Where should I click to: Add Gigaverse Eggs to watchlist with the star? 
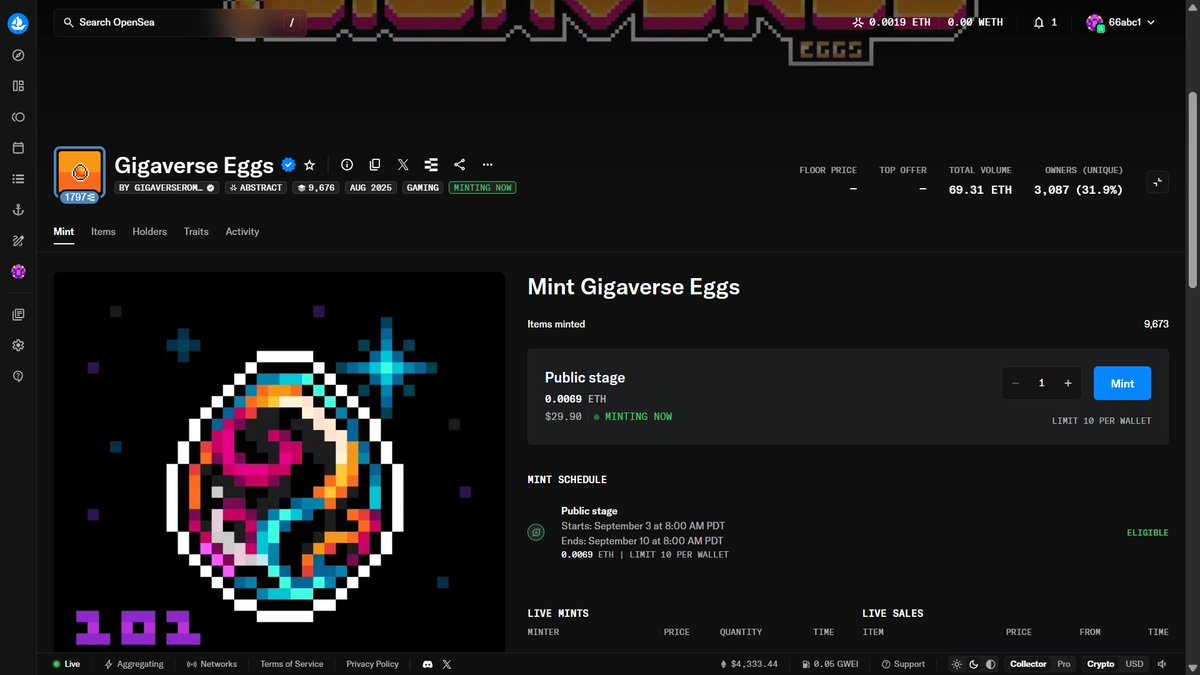310,165
